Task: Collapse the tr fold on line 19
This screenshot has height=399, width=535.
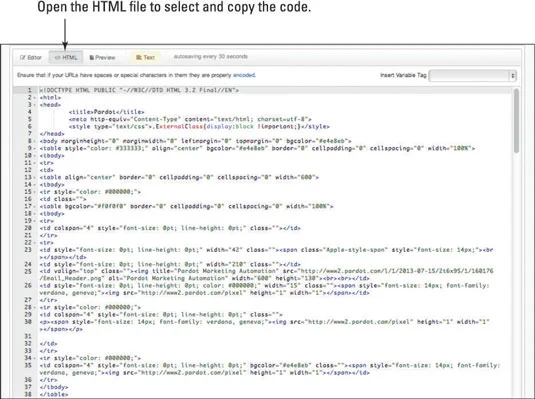Action: coord(34,221)
